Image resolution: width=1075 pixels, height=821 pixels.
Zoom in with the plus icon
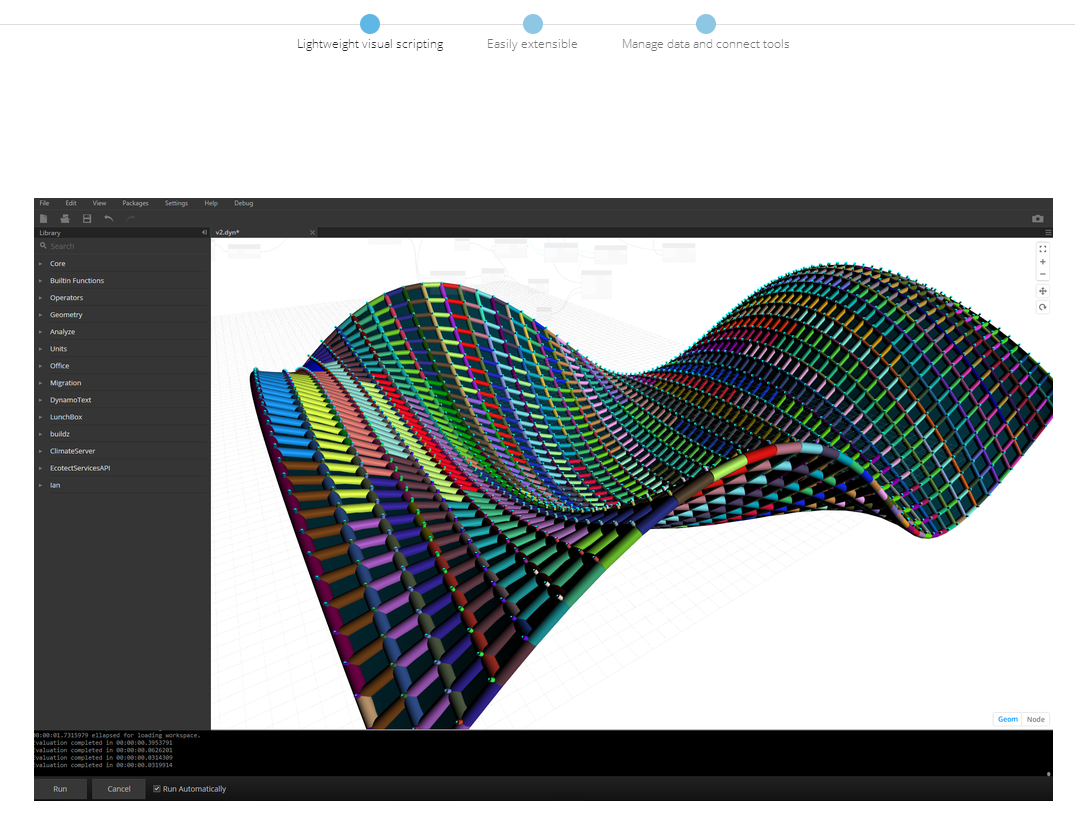coord(1043,262)
